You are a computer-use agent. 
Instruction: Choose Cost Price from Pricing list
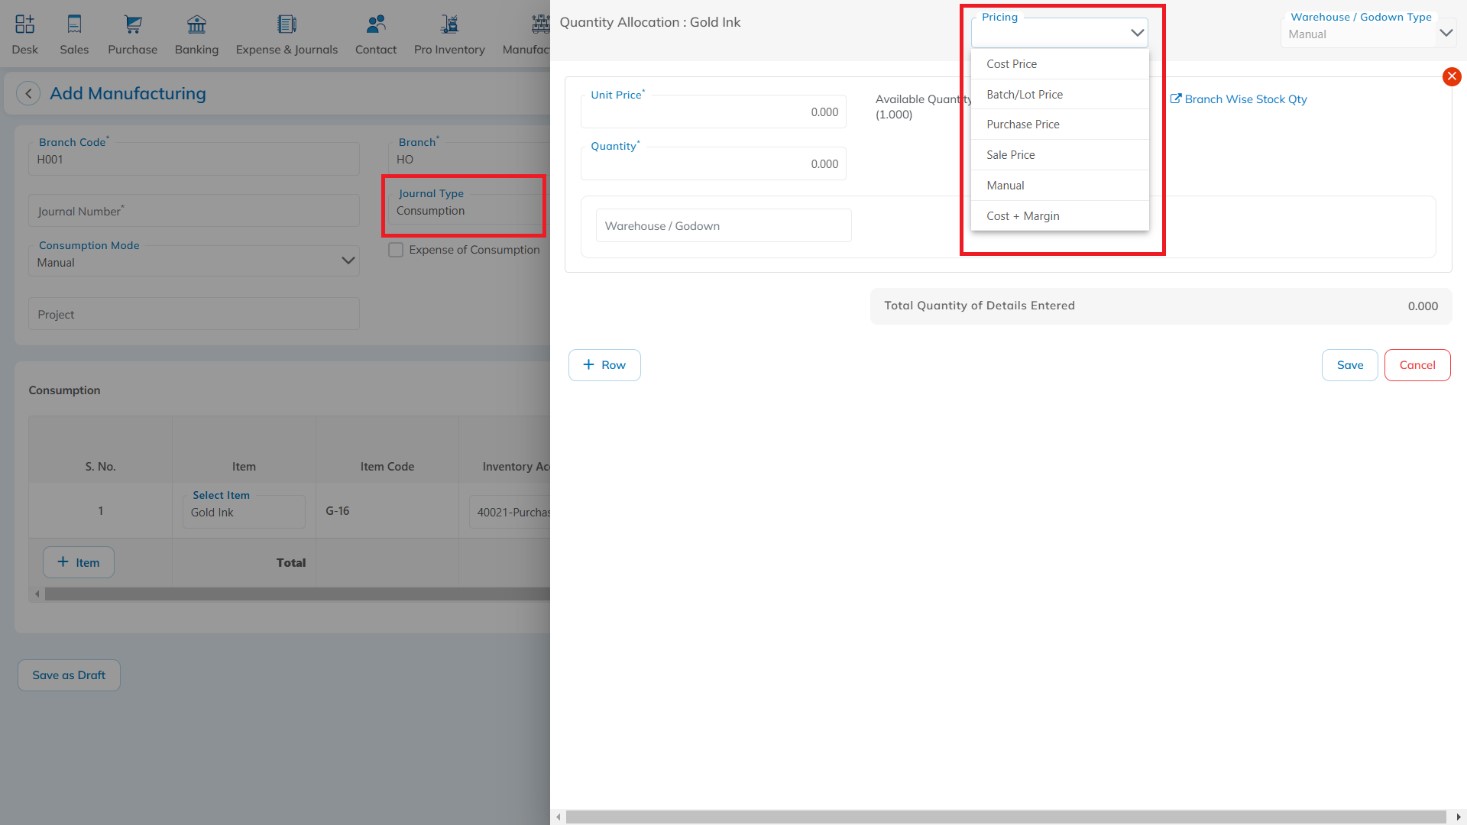coord(1060,64)
